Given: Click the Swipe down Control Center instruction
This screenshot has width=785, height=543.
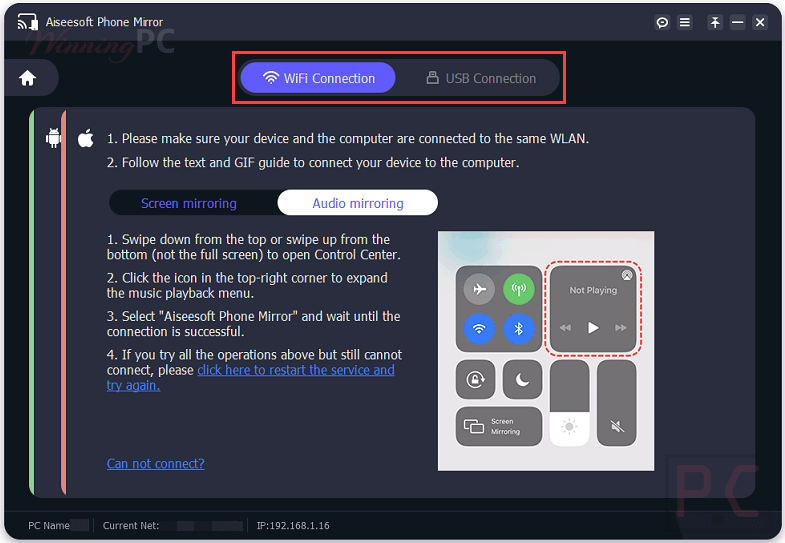Looking at the screenshot, I should tap(253, 247).
